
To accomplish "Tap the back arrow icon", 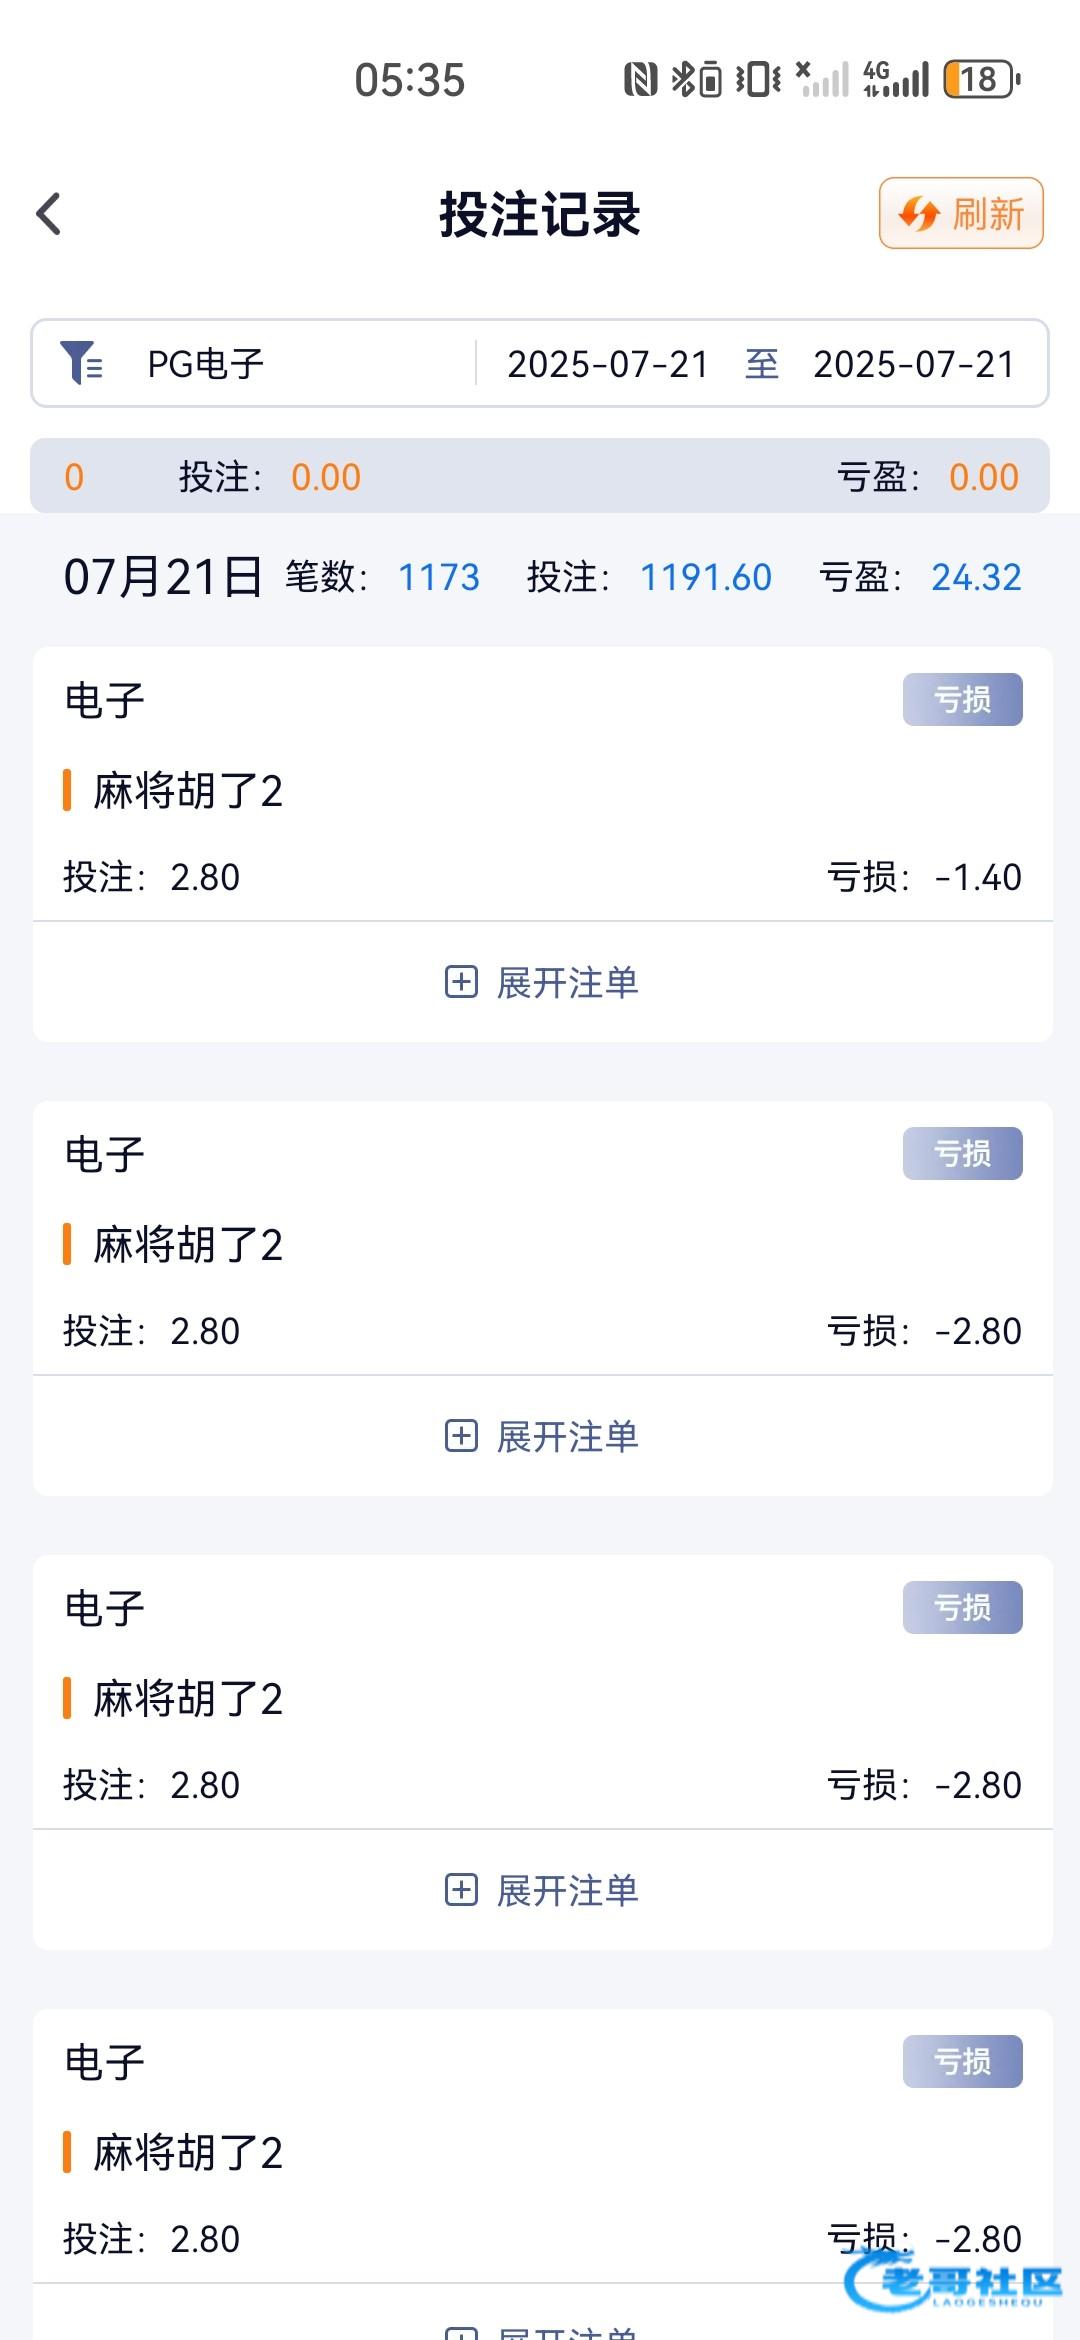I will pos(48,214).
